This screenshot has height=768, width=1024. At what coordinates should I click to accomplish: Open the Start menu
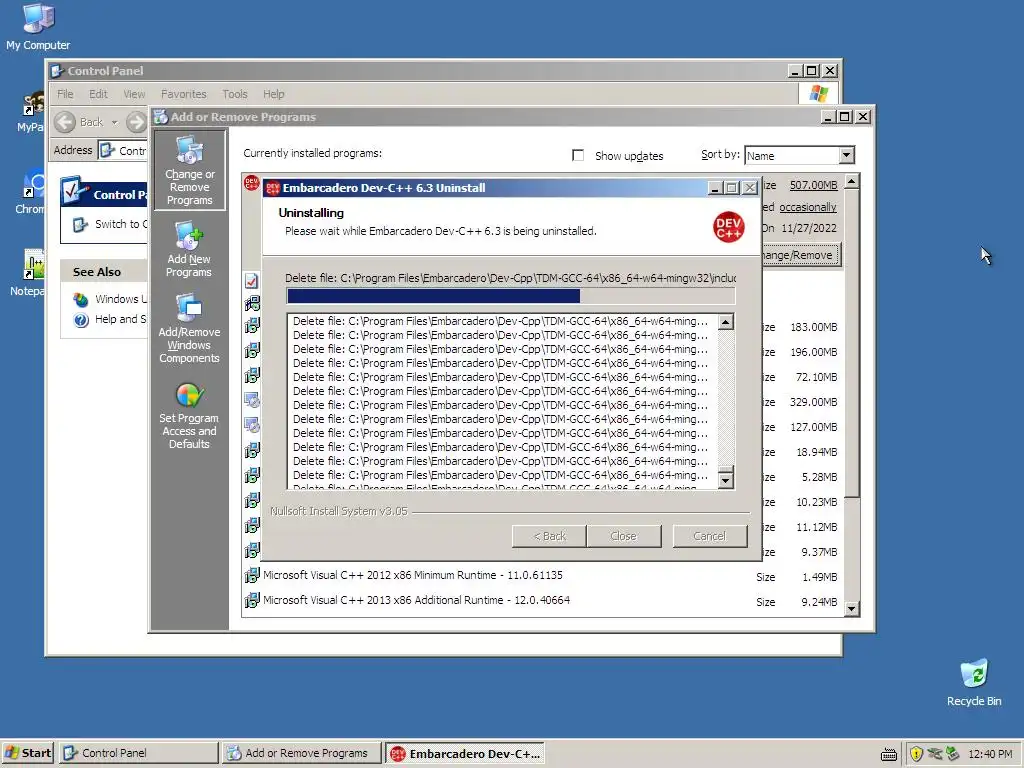point(28,753)
